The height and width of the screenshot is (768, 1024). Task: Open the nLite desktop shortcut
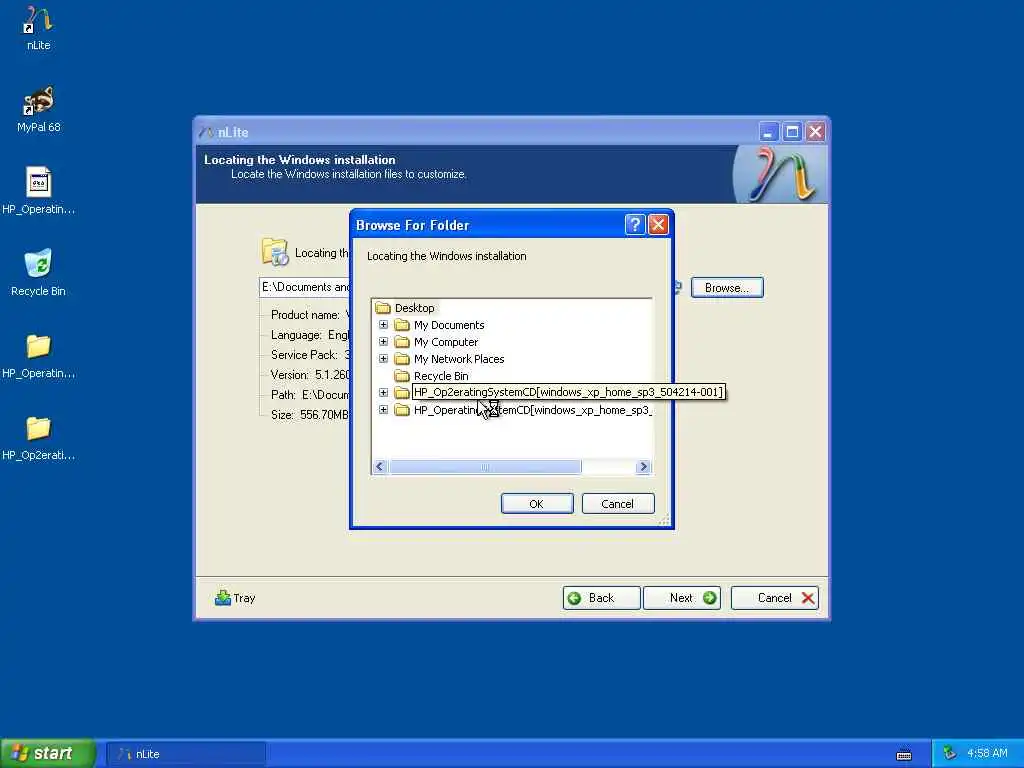pos(39,28)
